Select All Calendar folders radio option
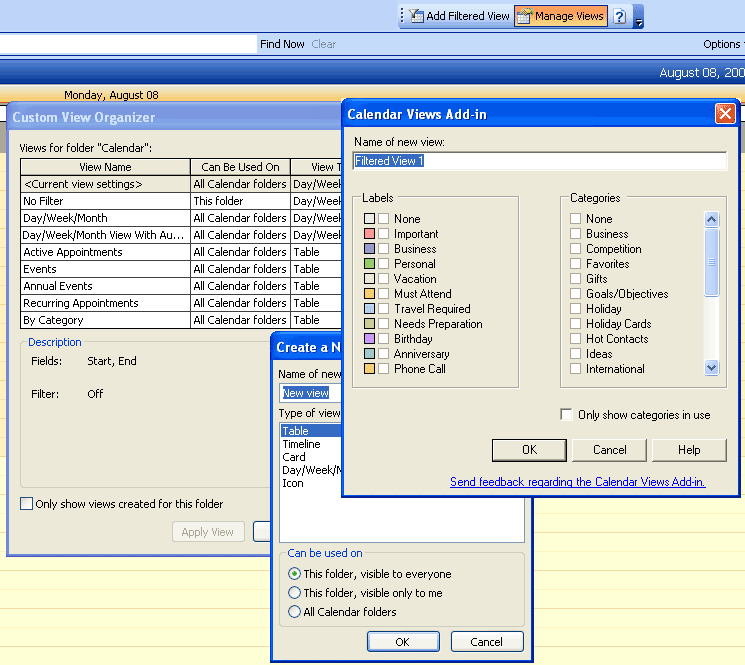The image size is (745, 665). pyautogui.click(x=294, y=612)
